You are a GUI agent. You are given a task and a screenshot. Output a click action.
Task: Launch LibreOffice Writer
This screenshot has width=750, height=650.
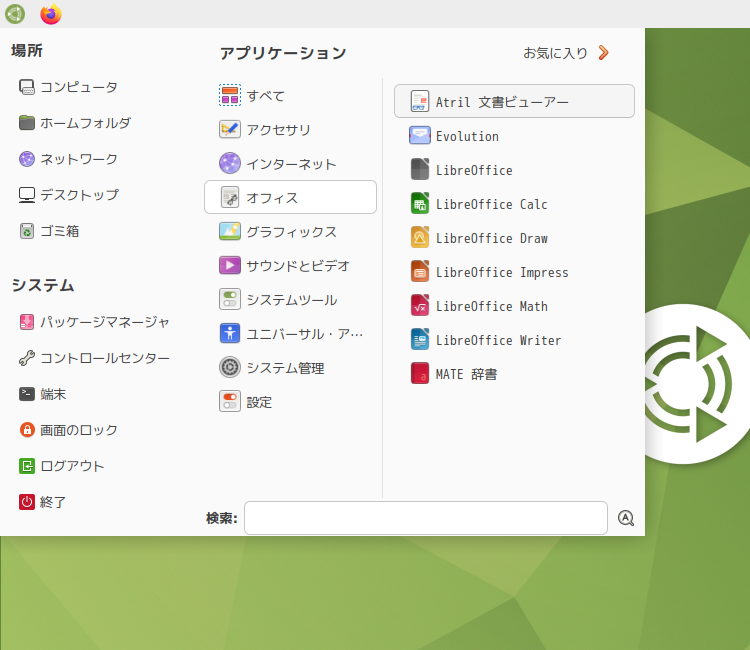pos(514,340)
